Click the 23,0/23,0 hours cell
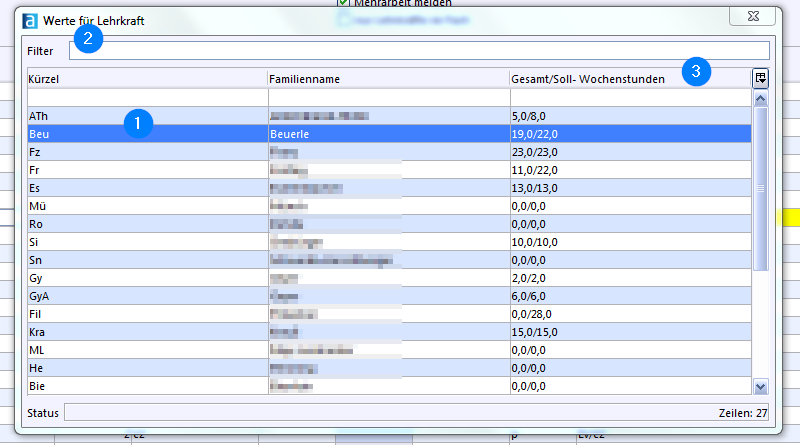Screen dimensions: 800x445 tap(631, 152)
